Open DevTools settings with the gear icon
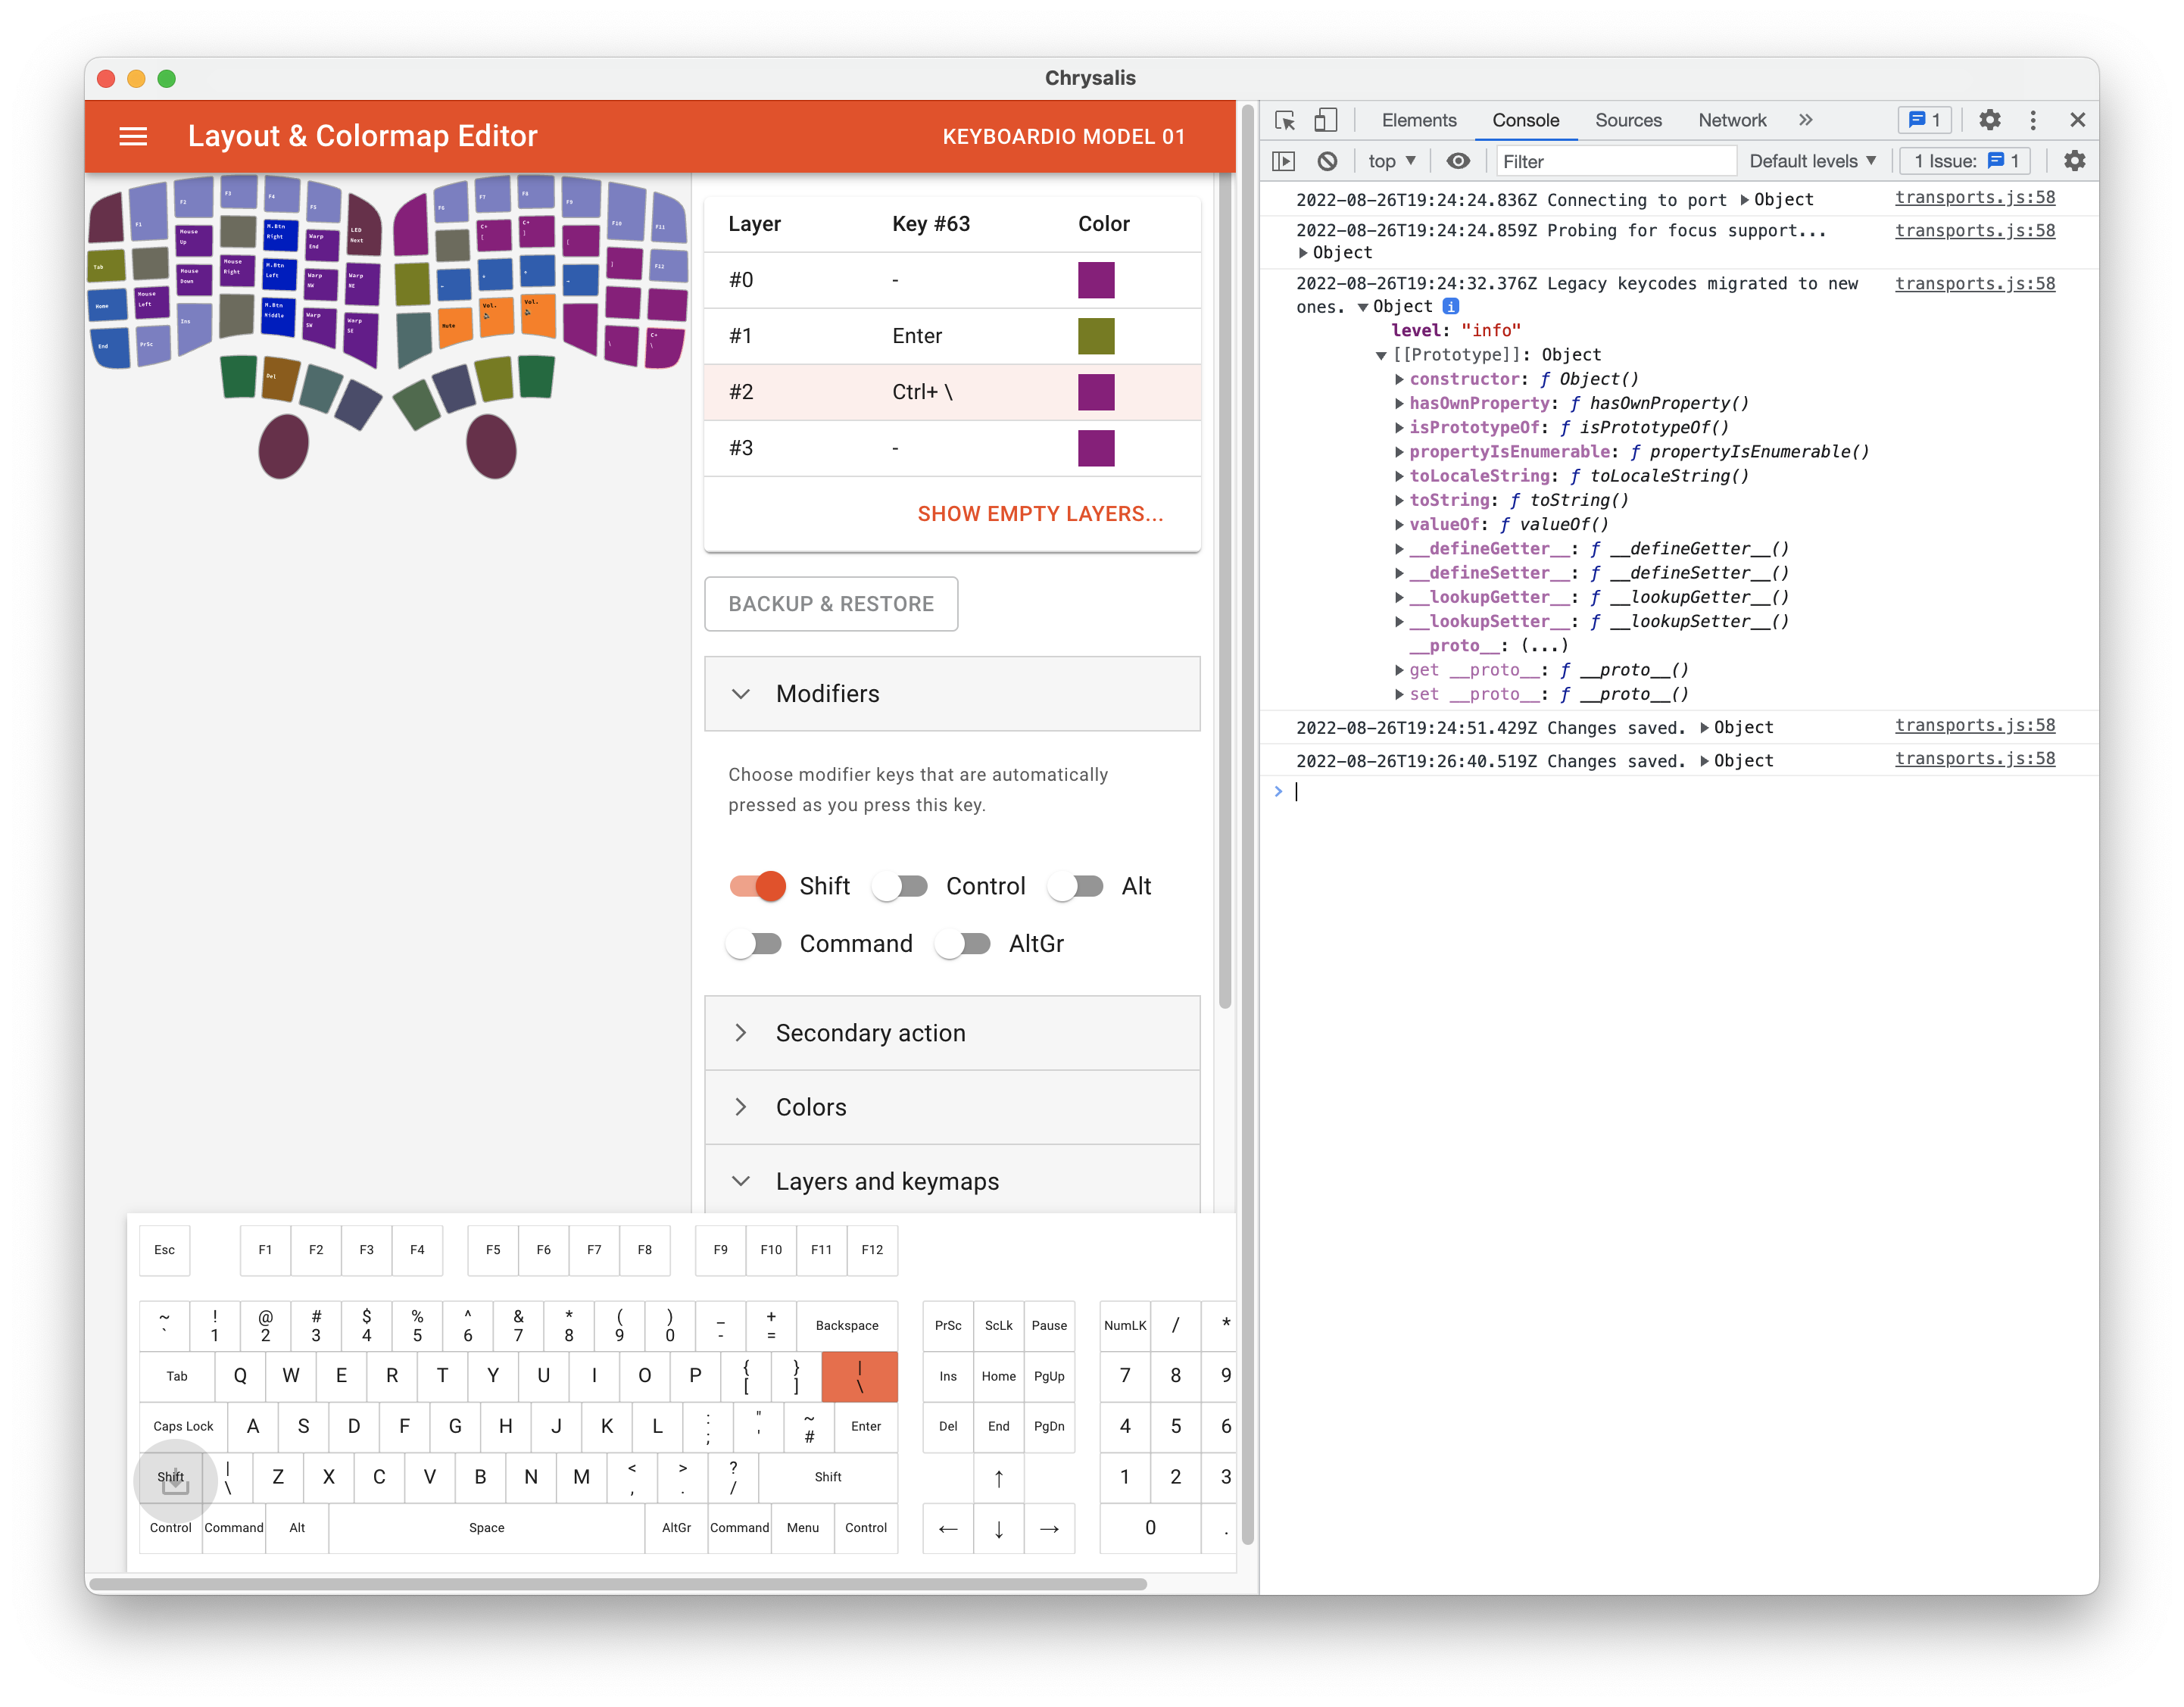Screen dimensions: 2184x1707 [1989, 120]
